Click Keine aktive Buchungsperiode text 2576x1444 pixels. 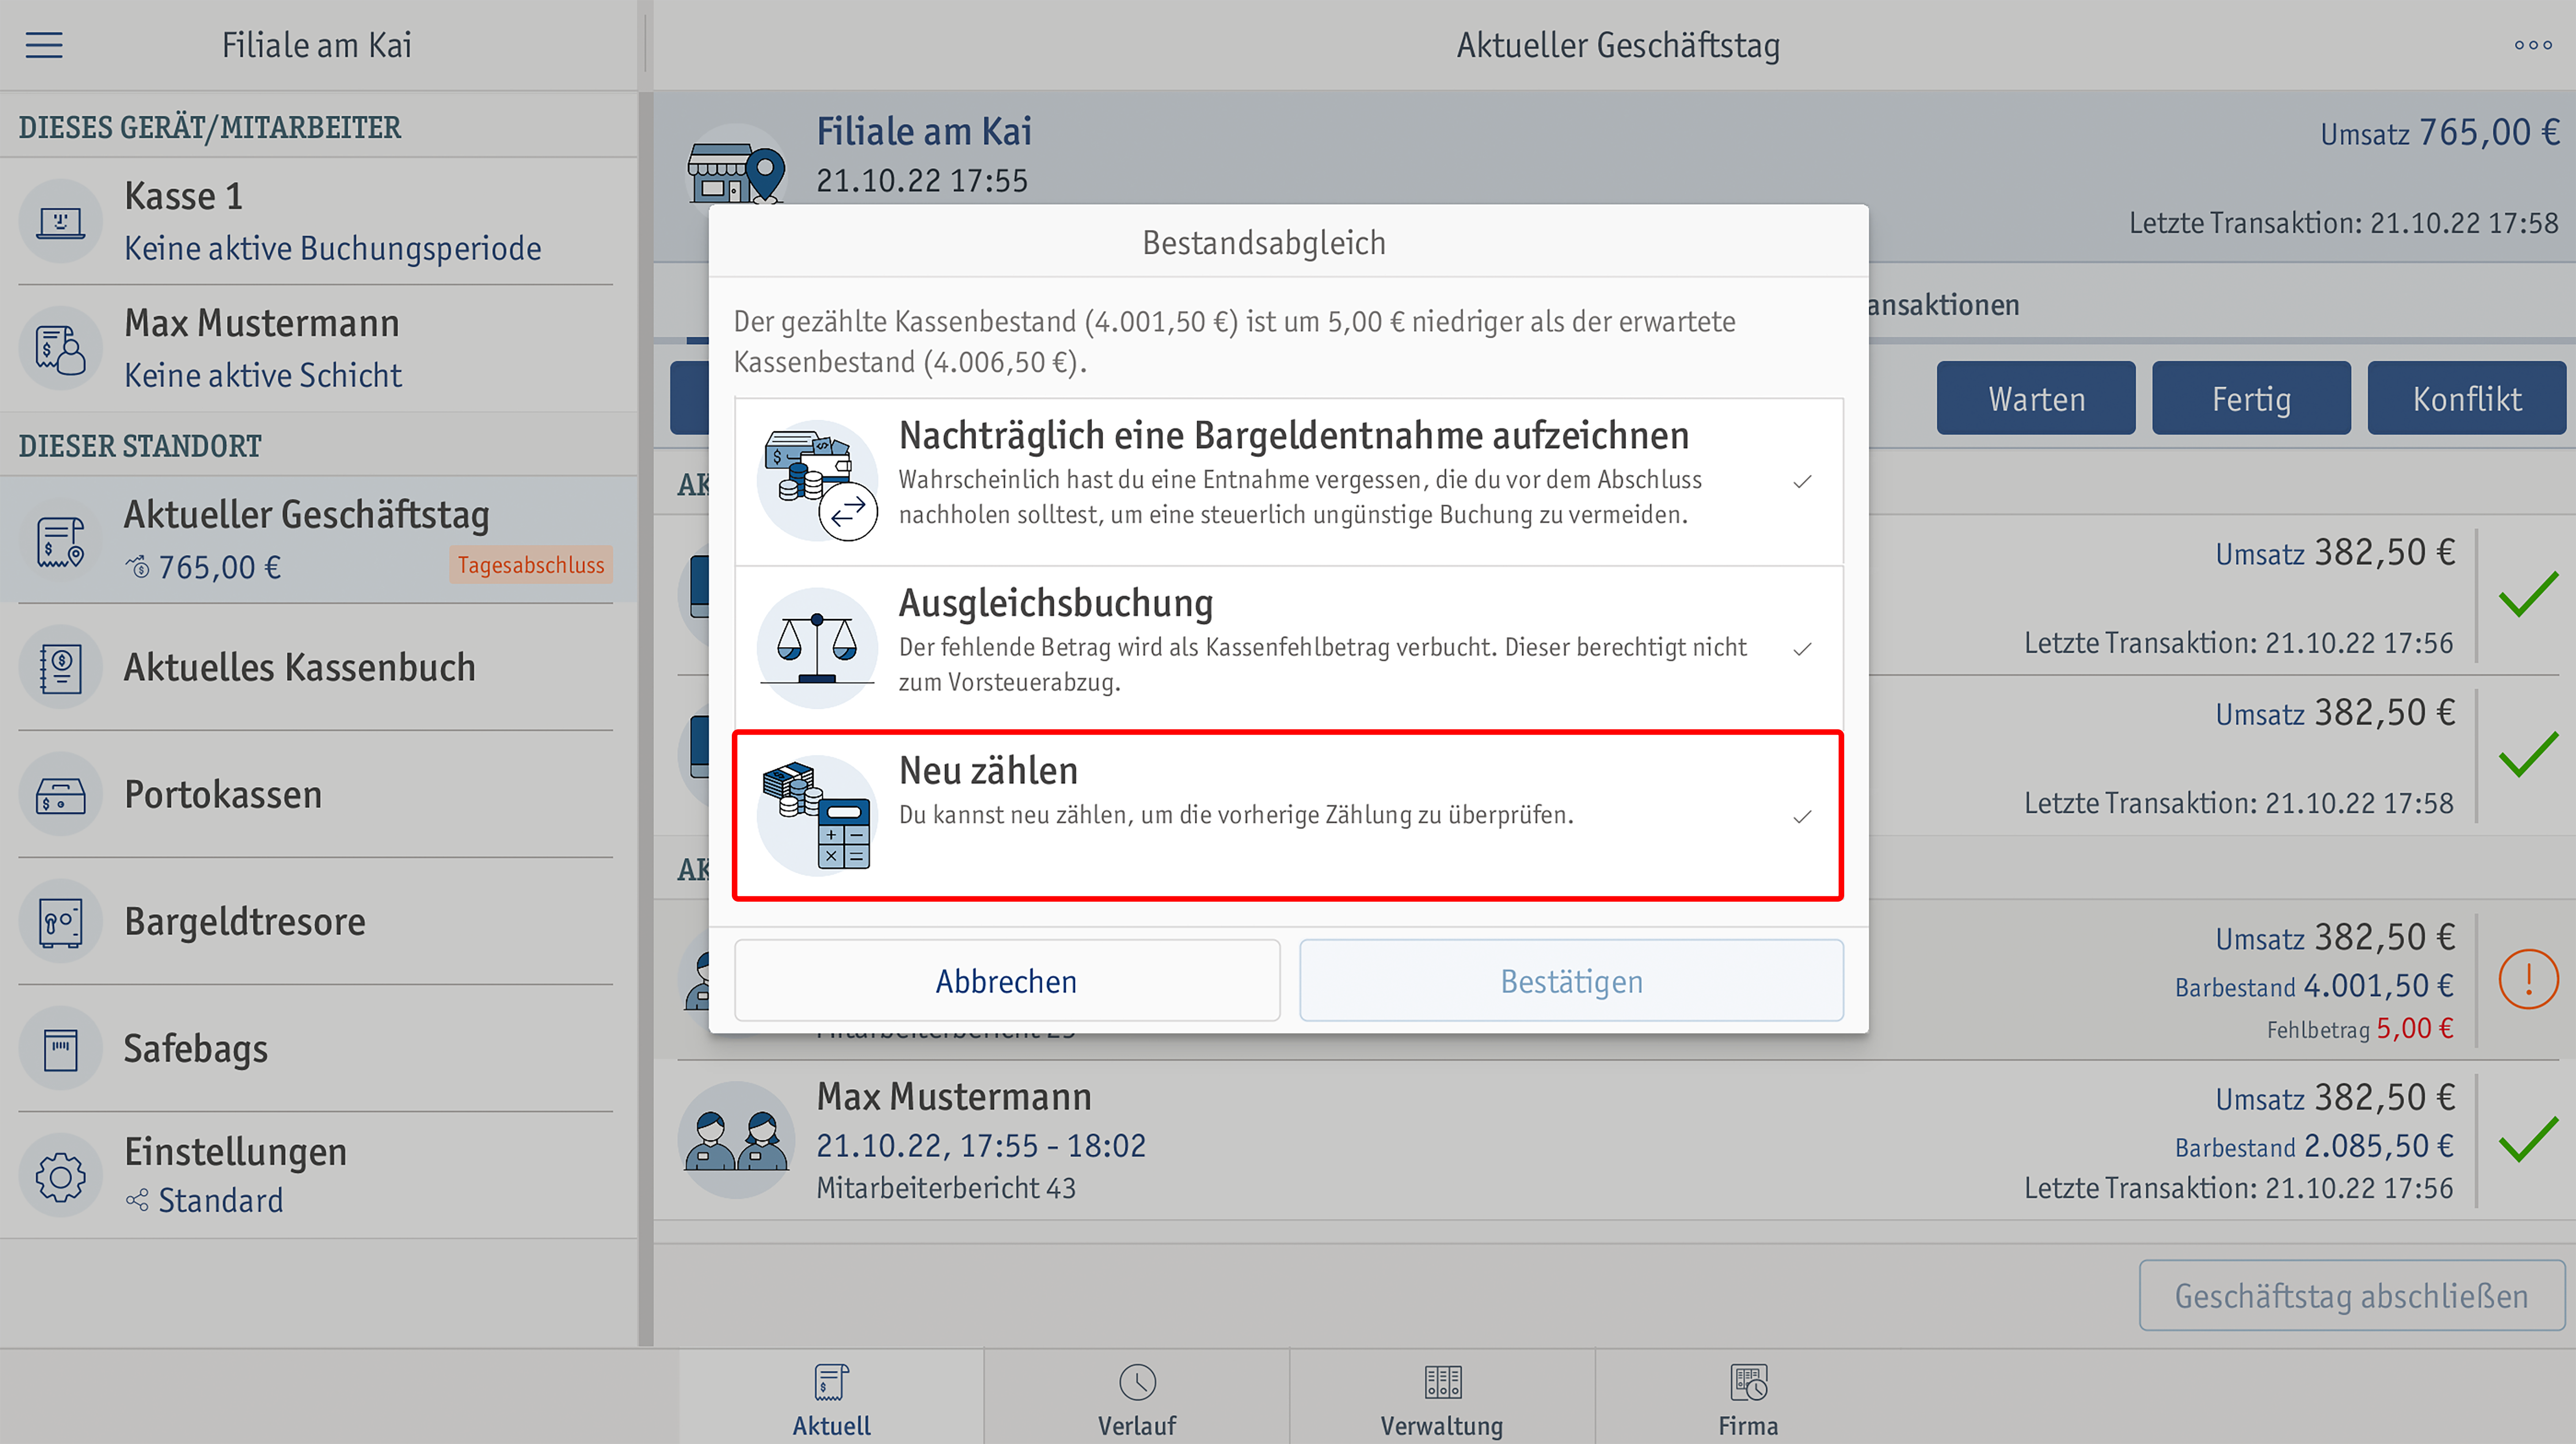coord(333,249)
